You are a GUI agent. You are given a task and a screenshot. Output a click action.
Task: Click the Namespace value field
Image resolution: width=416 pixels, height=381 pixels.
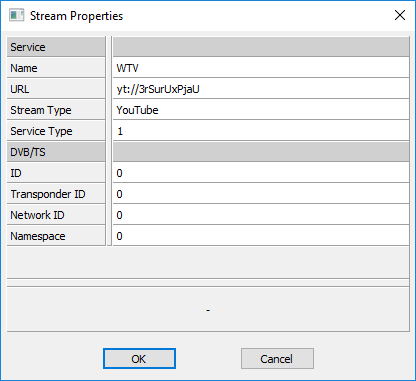pos(261,236)
